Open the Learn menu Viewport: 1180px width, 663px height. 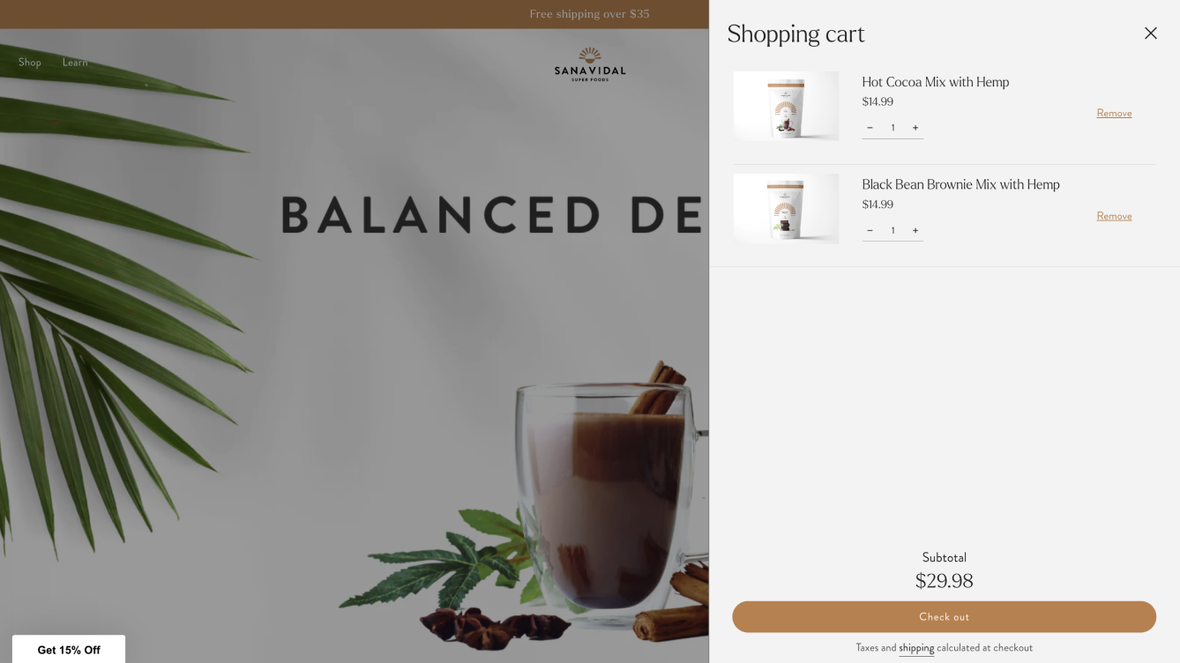click(75, 62)
